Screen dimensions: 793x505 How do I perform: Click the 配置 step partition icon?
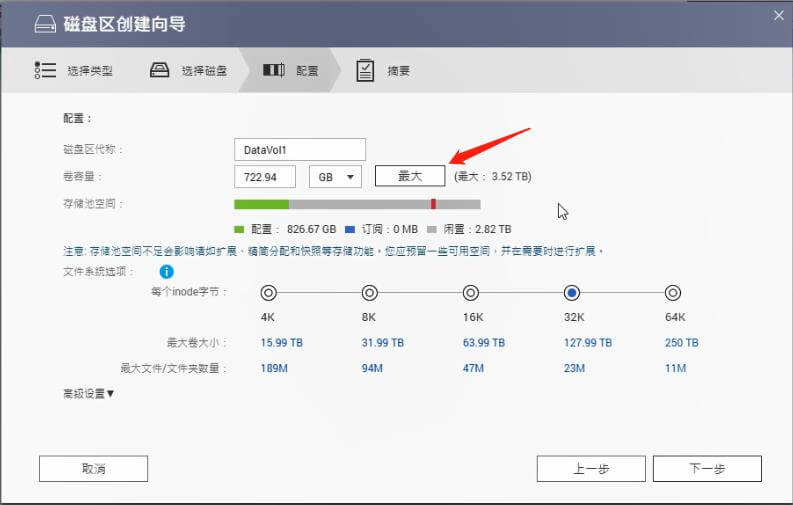274,70
